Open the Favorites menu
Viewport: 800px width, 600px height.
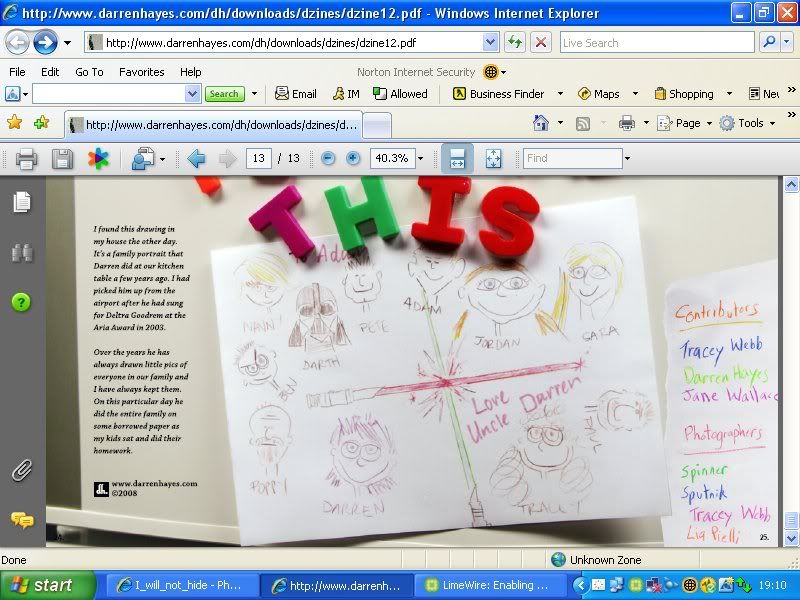click(x=141, y=72)
